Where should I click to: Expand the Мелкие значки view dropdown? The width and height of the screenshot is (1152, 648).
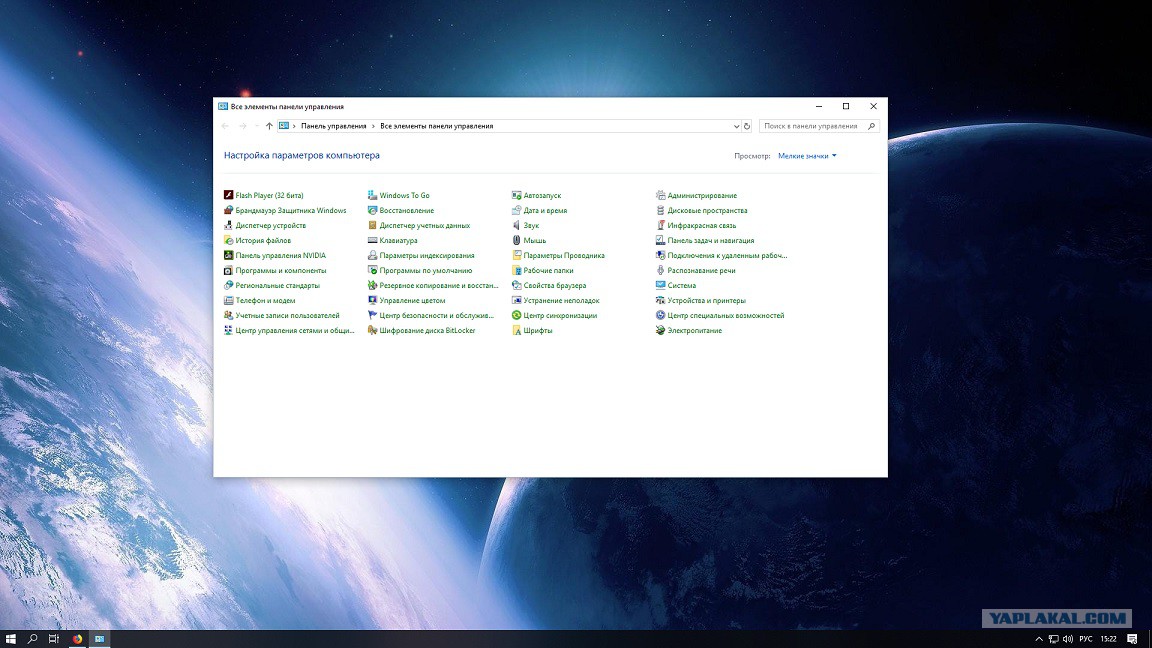pyautogui.click(x=807, y=156)
